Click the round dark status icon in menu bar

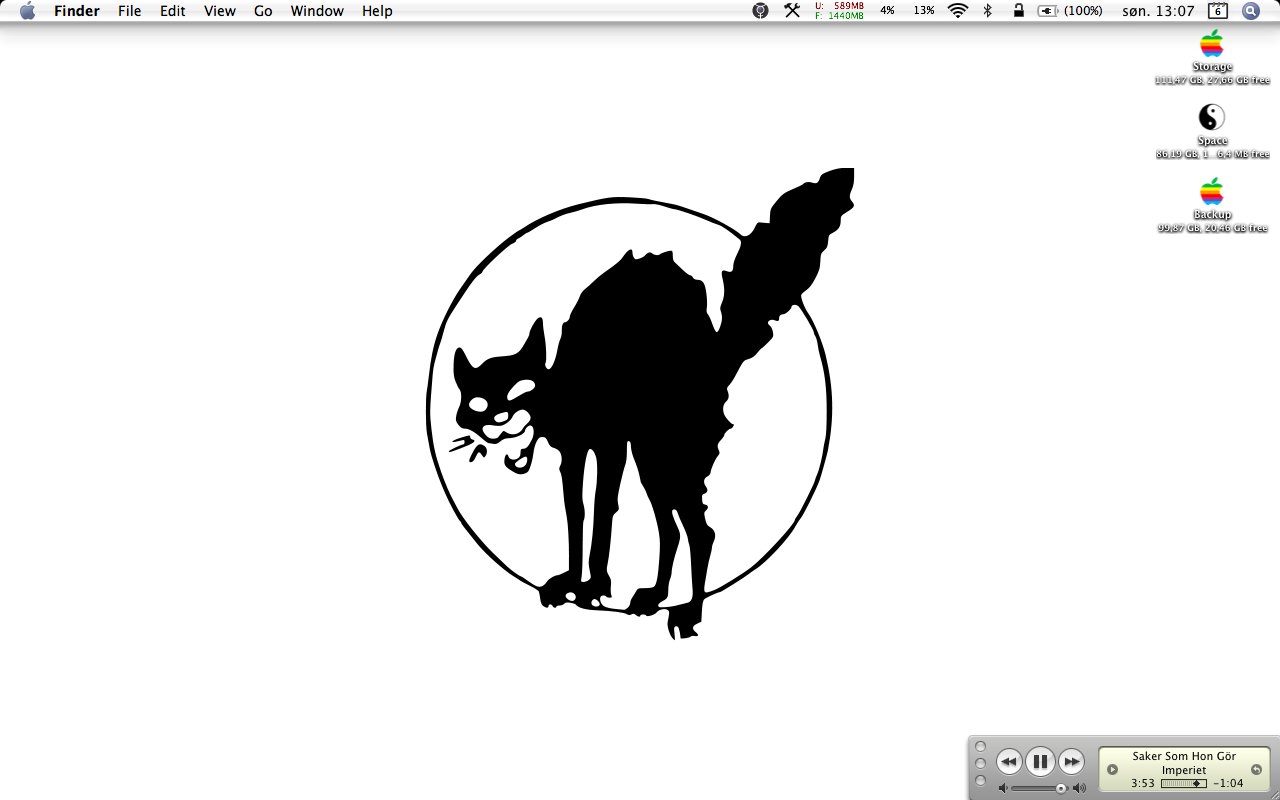point(760,11)
